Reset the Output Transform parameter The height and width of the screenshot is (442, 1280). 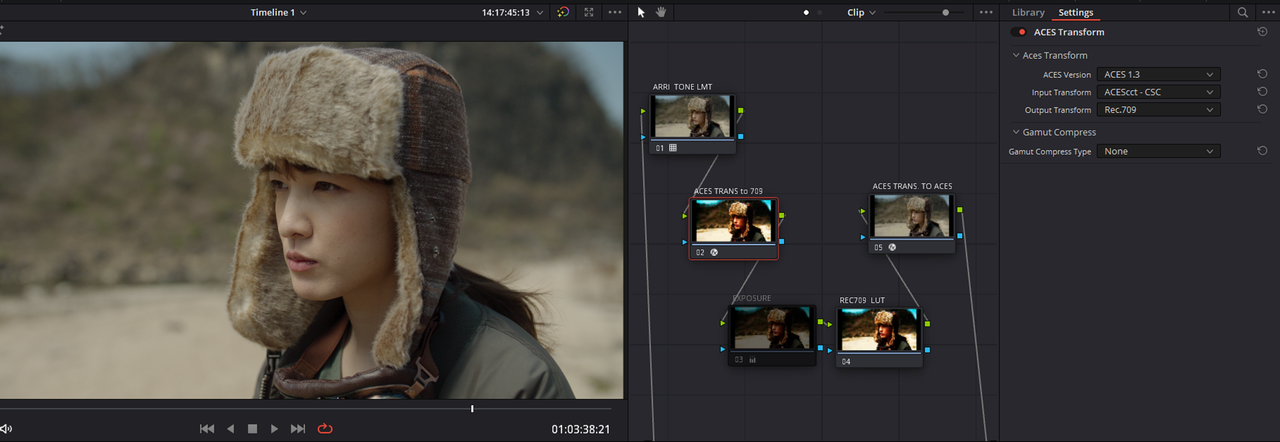click(x=1262, y=110)
